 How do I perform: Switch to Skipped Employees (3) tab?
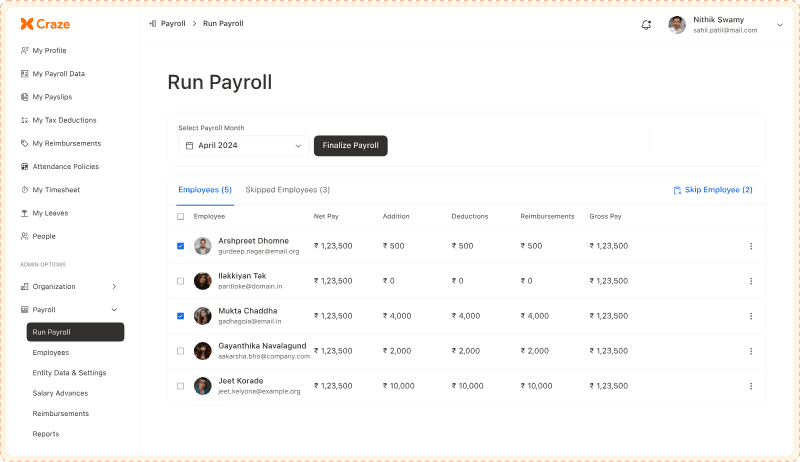tap(288, 190)
